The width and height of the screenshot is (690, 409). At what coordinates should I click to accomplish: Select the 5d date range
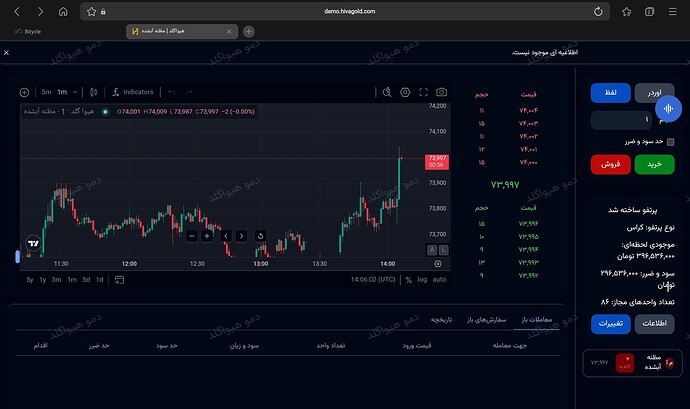tap(86, 280)
